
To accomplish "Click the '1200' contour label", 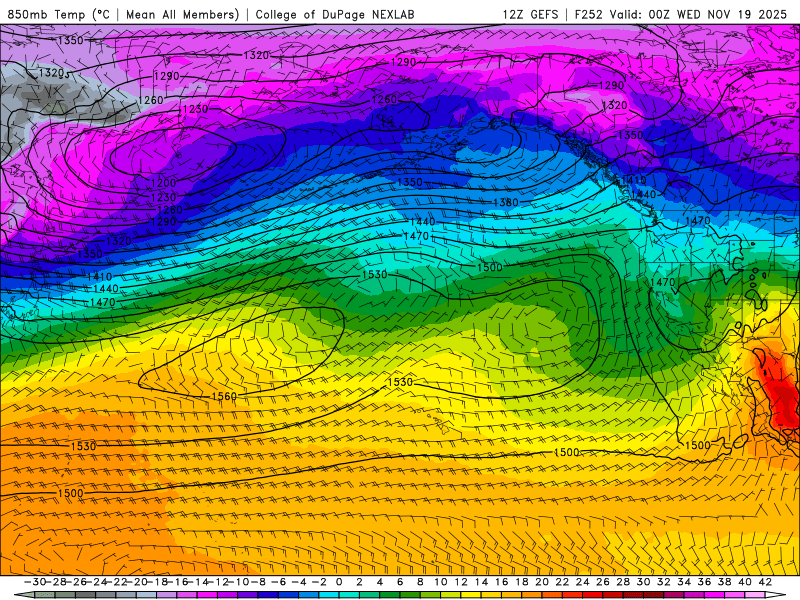I will click(164, 183).
